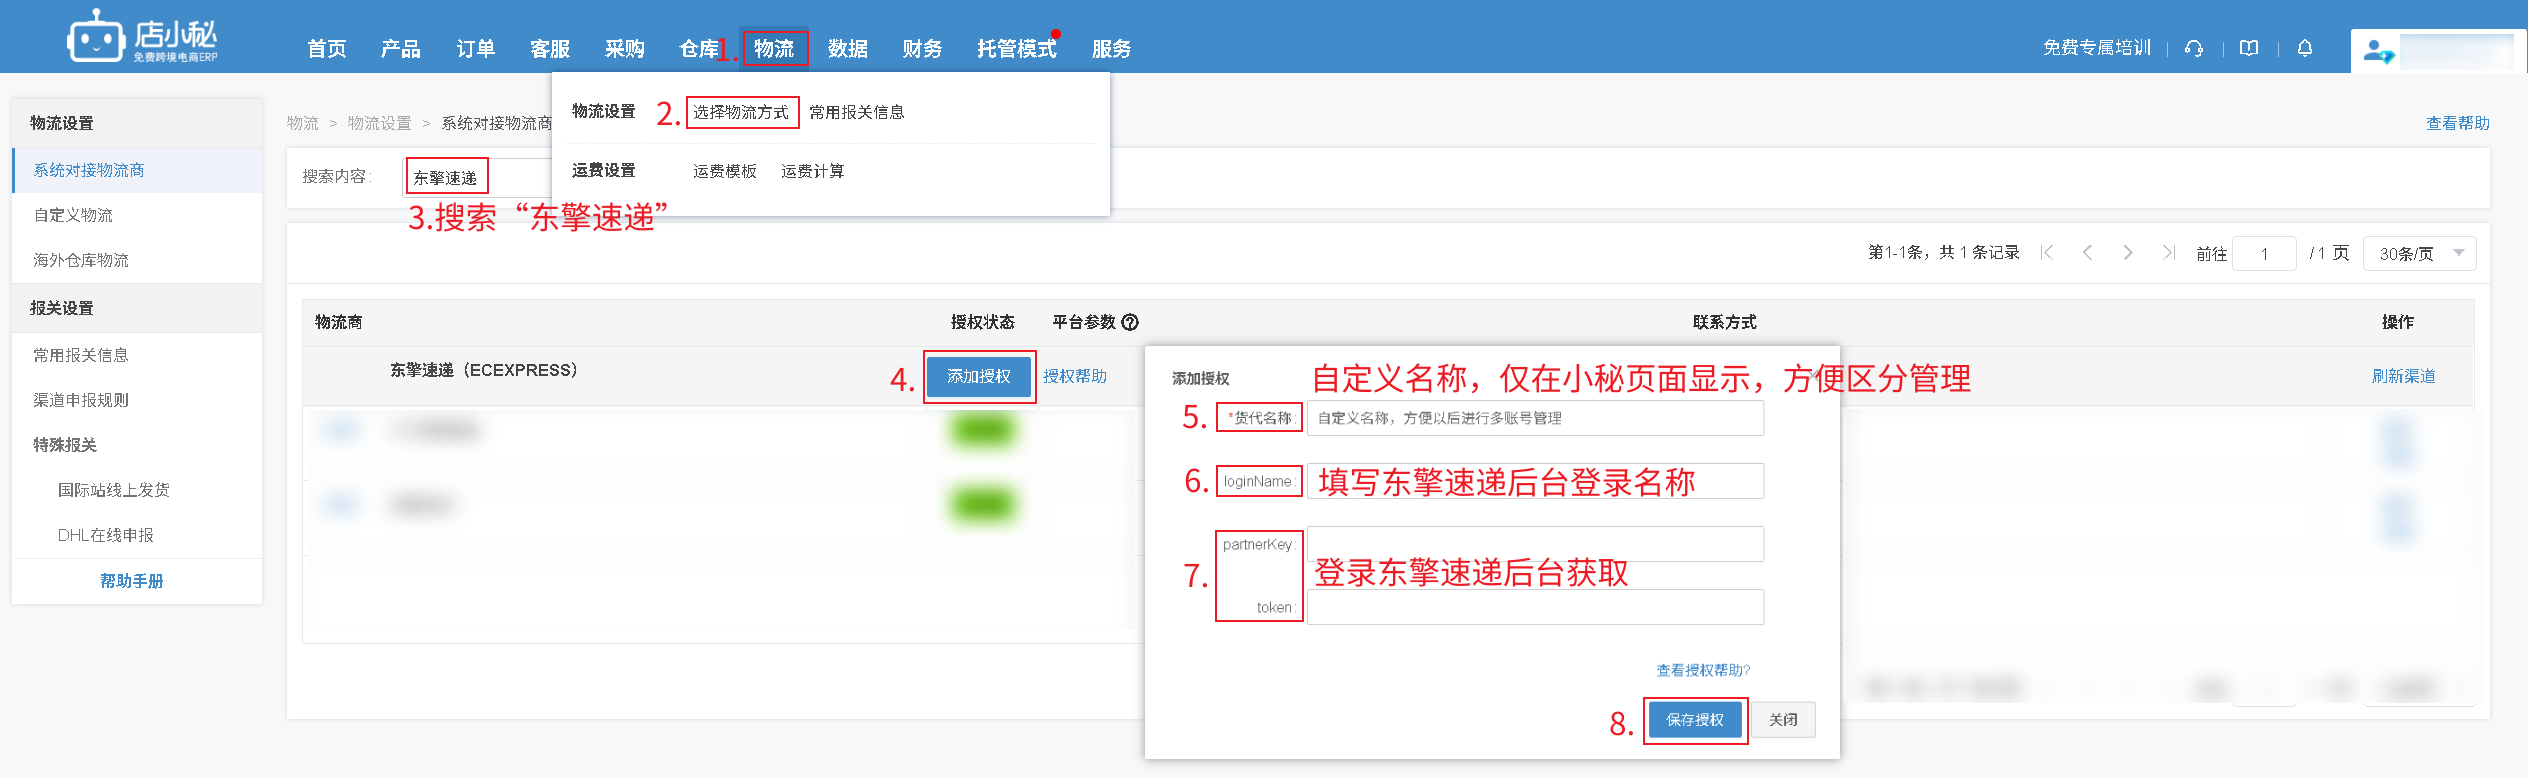The width and height of the screenshot is (2528, 777).
Task: Open the 产品 menu
Action: coord(401,49)
